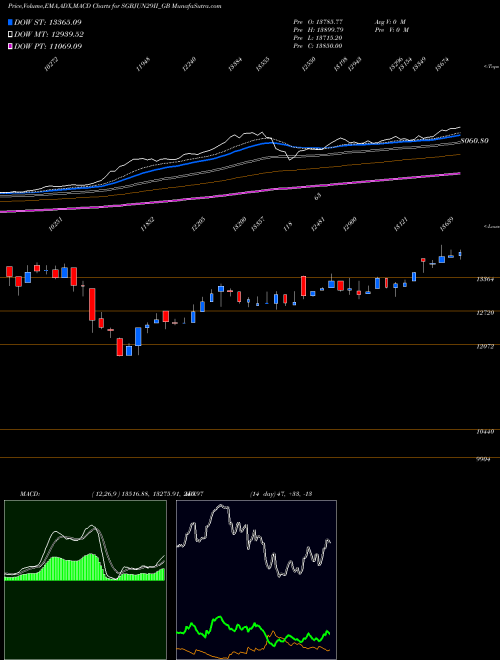Click the blue DOW ST legend swatch
Viewport: 500px width, 660px height.
(x=10, y=22)
